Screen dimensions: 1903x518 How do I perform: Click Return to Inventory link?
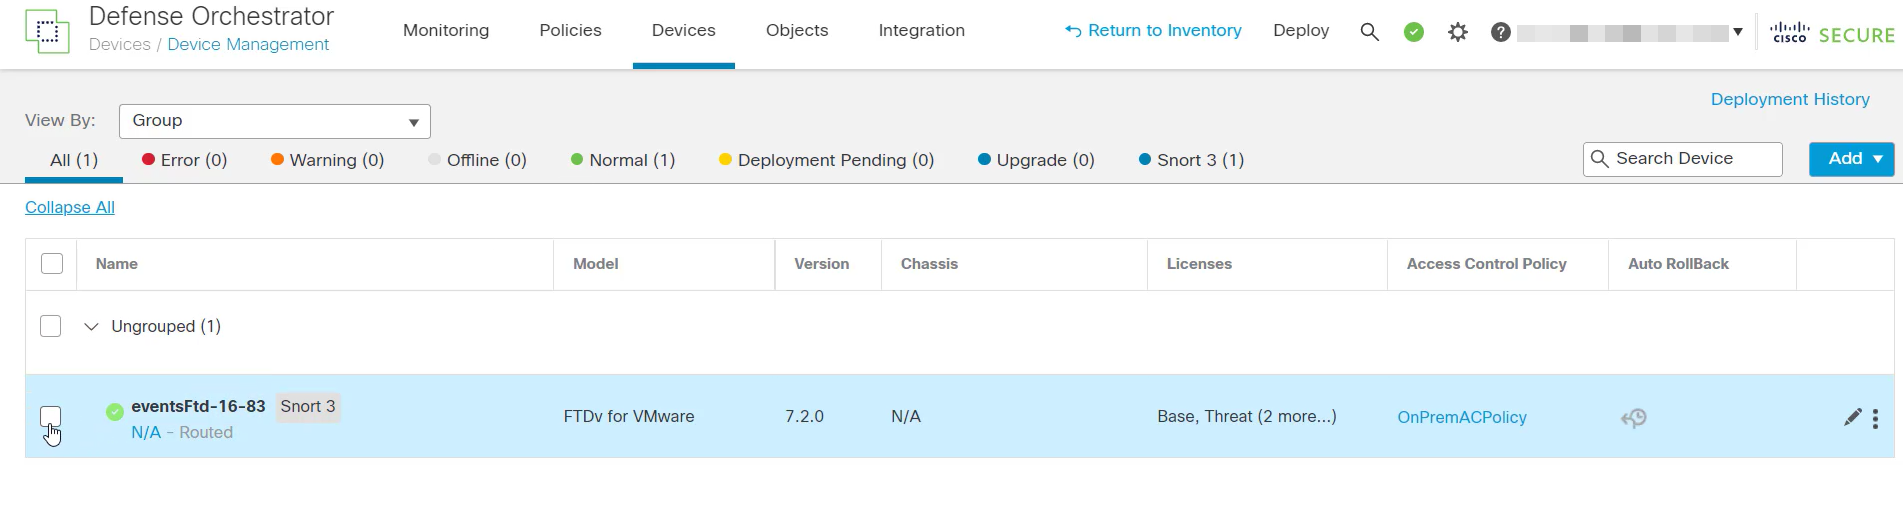tap(1153, 31)
